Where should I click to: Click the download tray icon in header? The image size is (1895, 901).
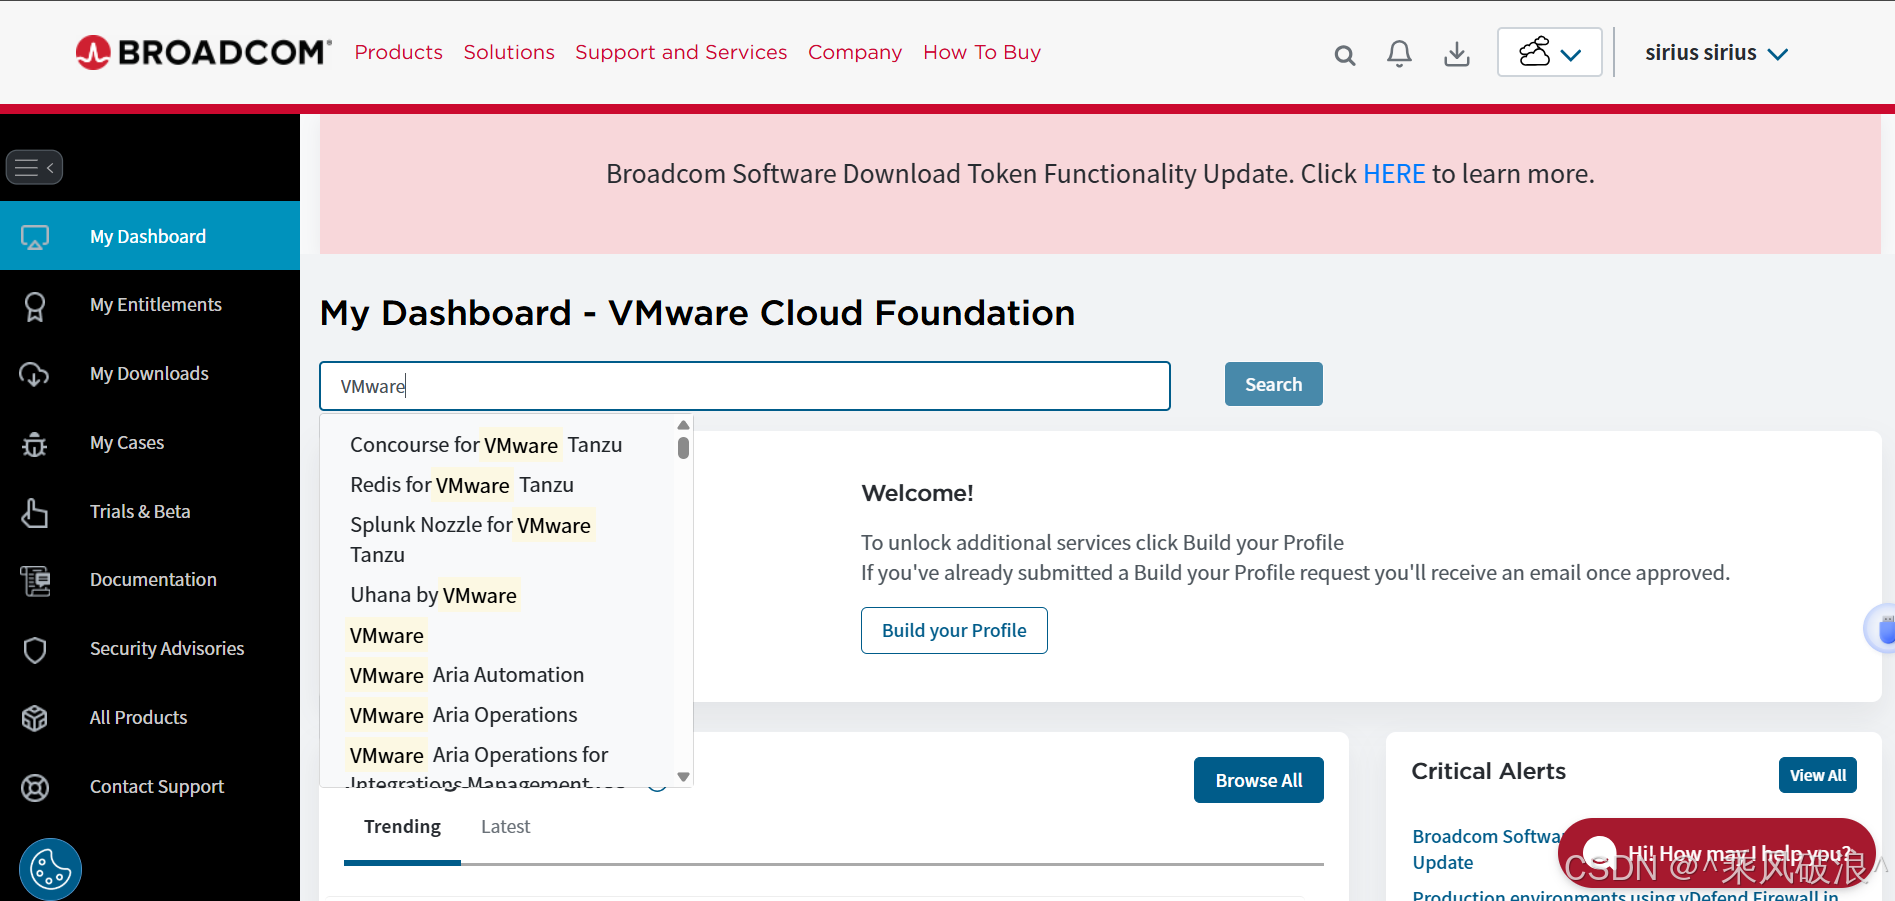(1457, 54)
